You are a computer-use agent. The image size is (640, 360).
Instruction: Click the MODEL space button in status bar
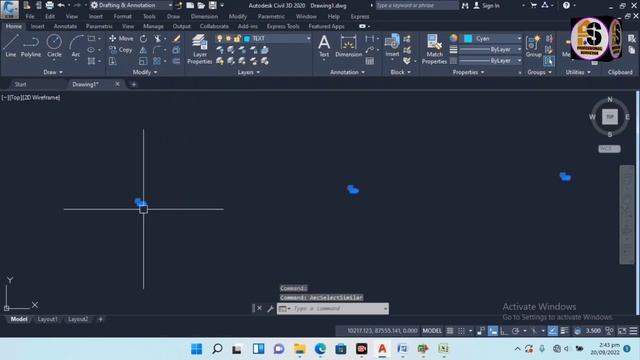point(432,331)
